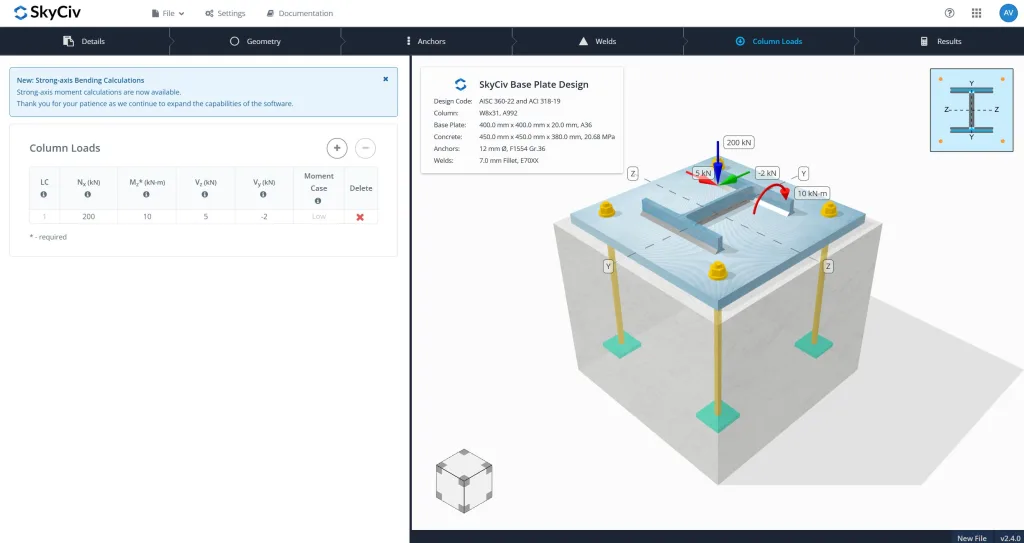Click the SkyCiv logo
Viewport: 1024px width, 543px height.
coord(47,12)
